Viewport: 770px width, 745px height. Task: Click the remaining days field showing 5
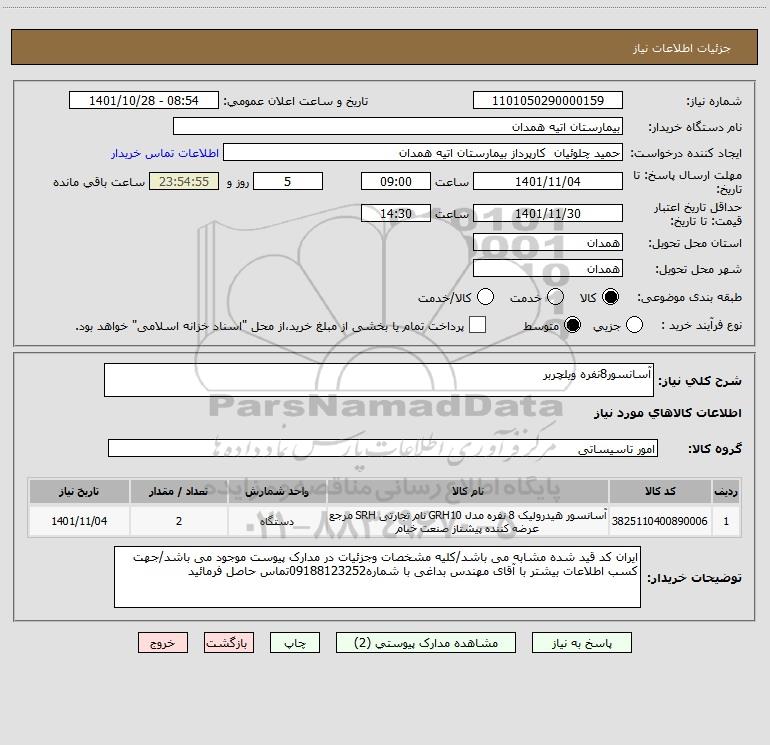pyautogui.click(x=288, y=181)
